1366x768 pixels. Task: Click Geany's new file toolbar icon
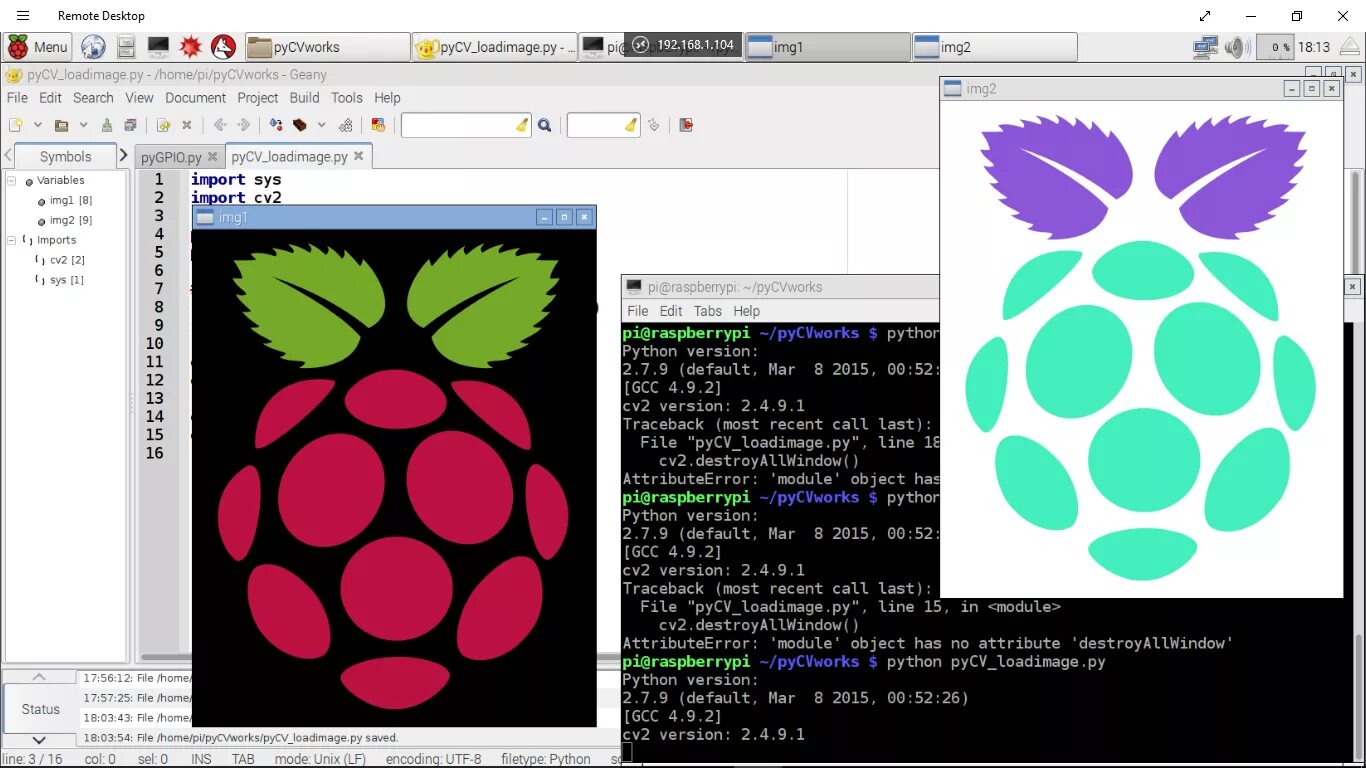coord(15,125)
